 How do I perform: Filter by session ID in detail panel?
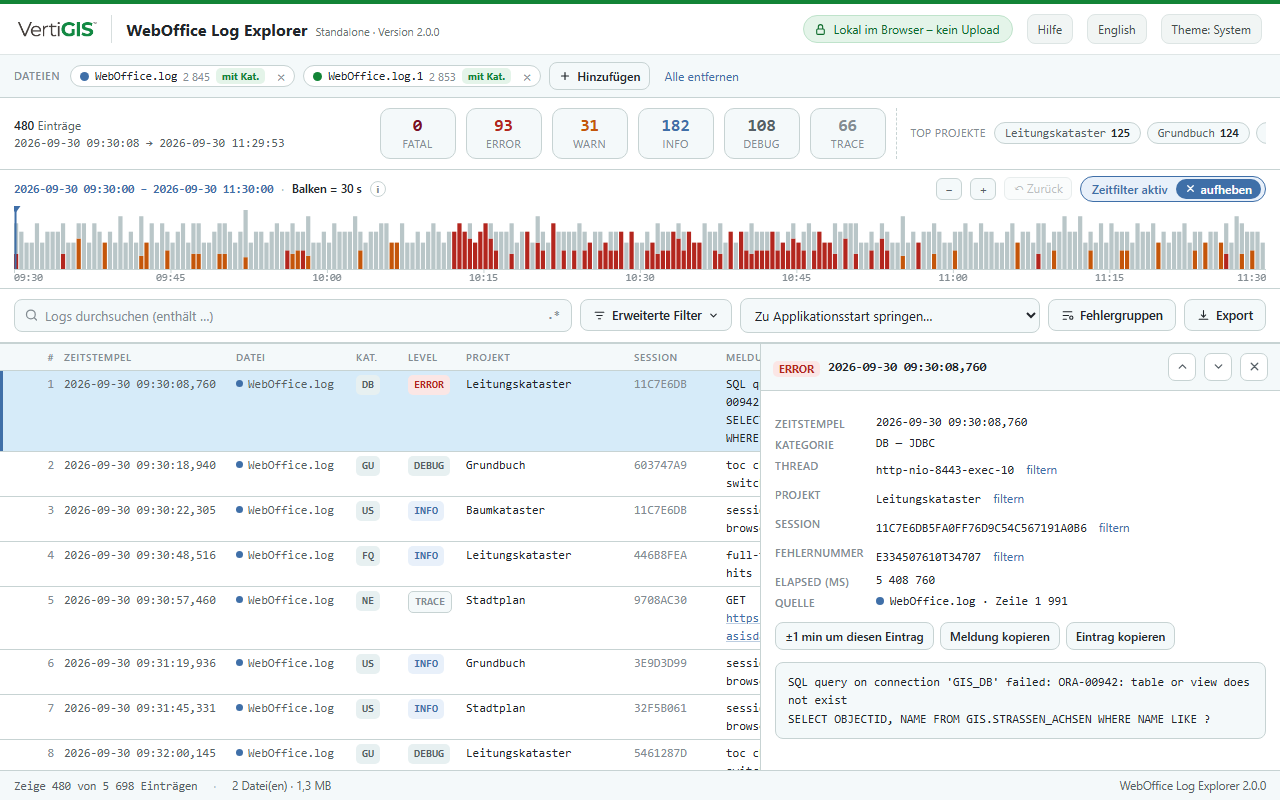(1114, 528)
